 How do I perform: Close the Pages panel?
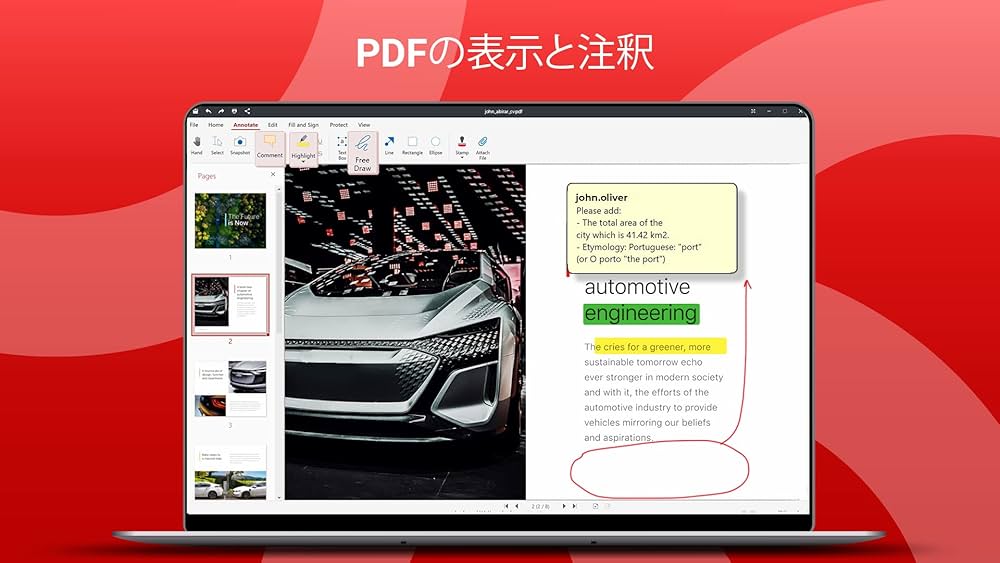tap(273, 175)
